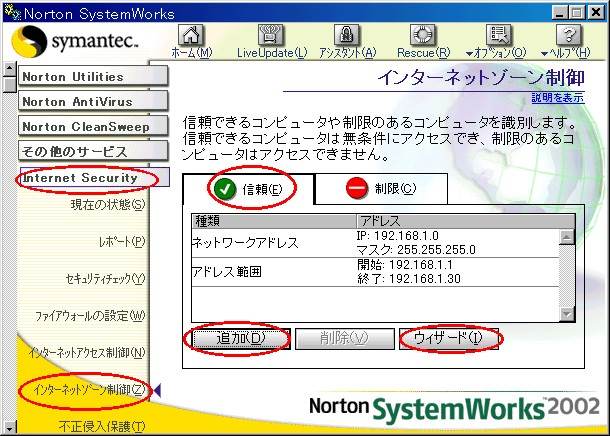Close the Norton SystemWorks window

pyautogui.click(x=596, y=13)
